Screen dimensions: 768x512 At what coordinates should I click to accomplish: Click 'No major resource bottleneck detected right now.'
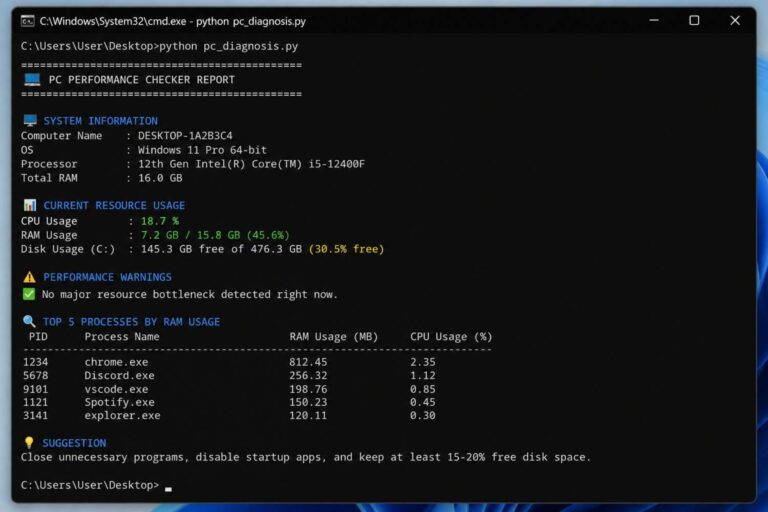[190, 294]
